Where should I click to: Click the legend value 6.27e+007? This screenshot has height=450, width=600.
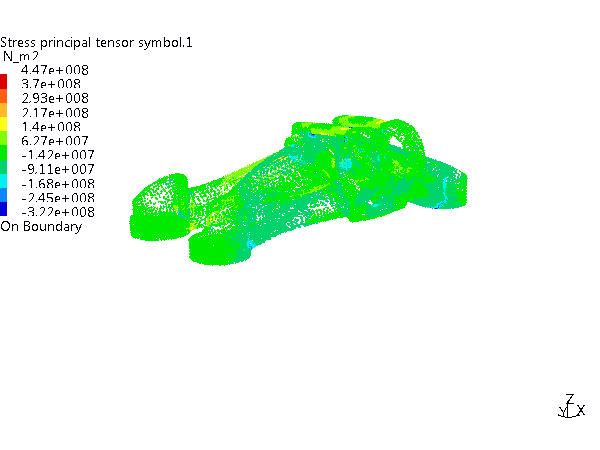[55, 141]
